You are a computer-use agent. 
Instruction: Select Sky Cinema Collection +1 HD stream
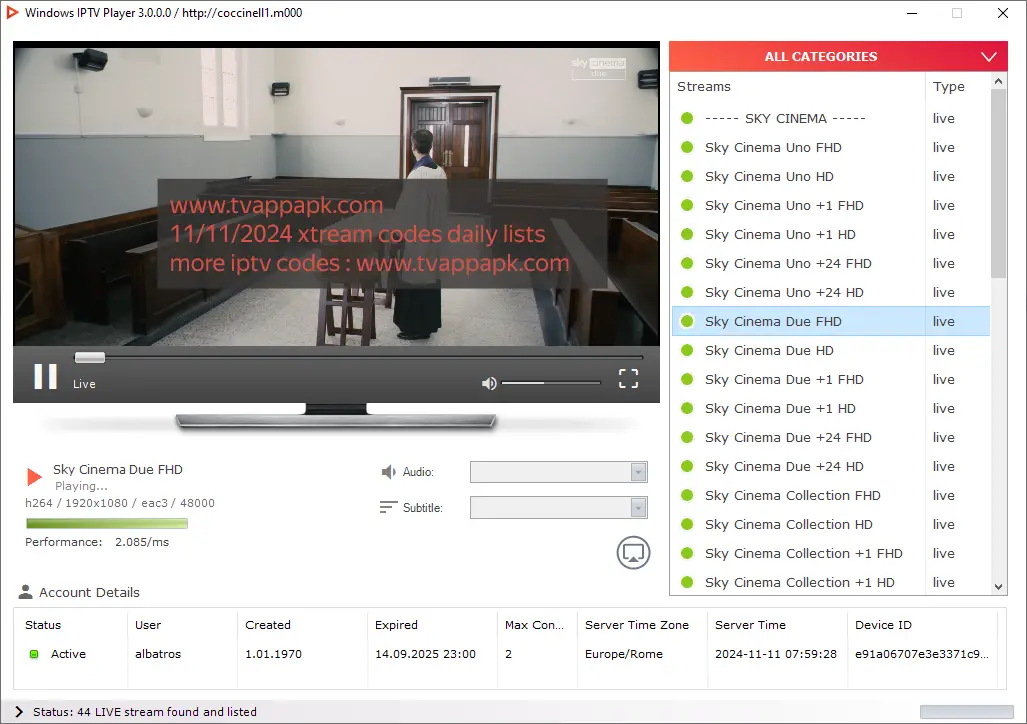pyautogui.click(x=831, y=582)
